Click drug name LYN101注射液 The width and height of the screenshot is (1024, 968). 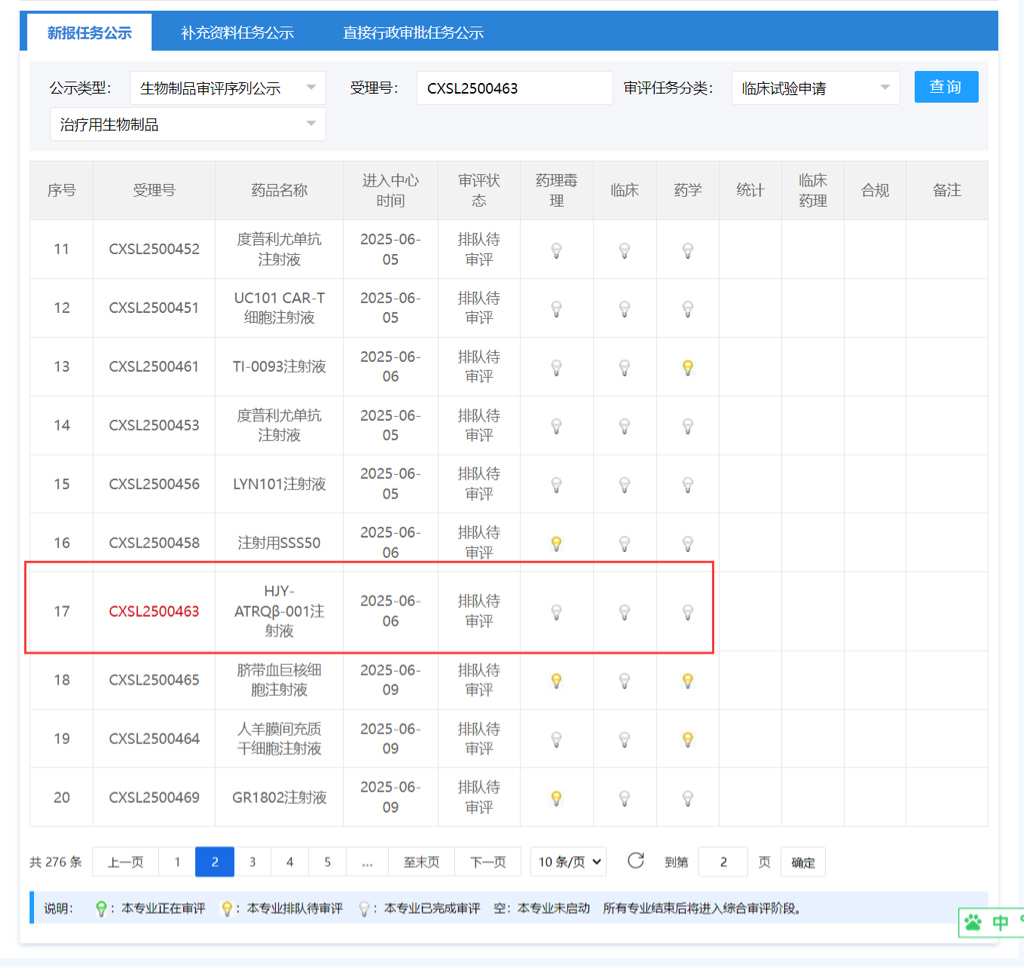point(280,484)
